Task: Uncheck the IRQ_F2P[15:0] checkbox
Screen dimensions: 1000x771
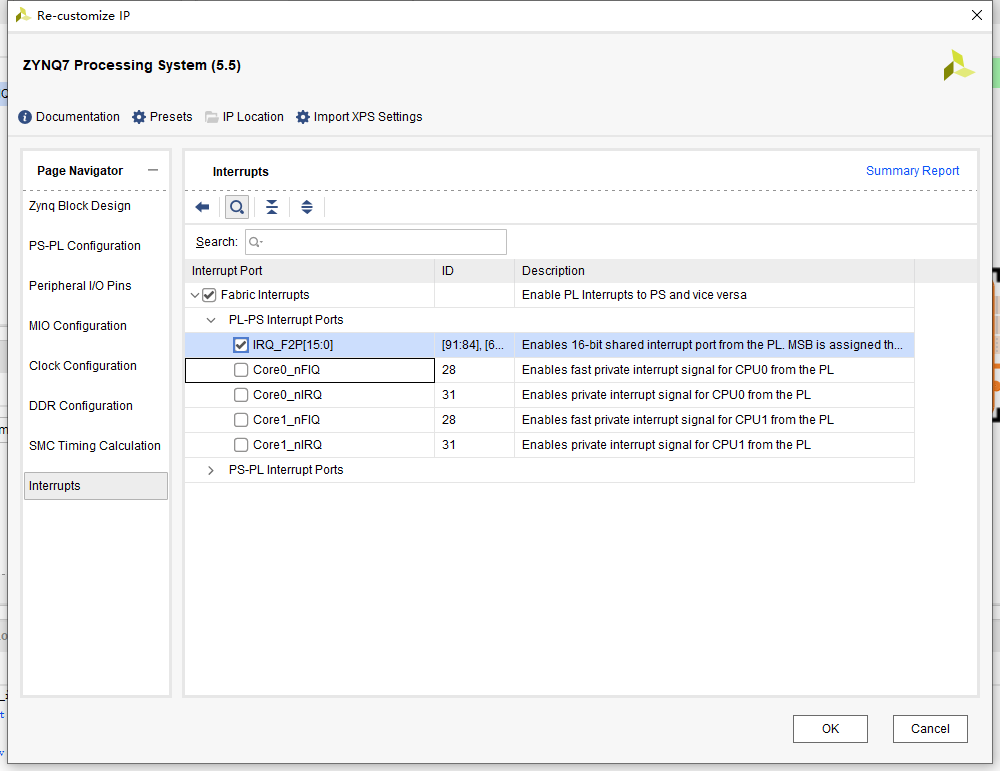Action: tap(240, 345)
